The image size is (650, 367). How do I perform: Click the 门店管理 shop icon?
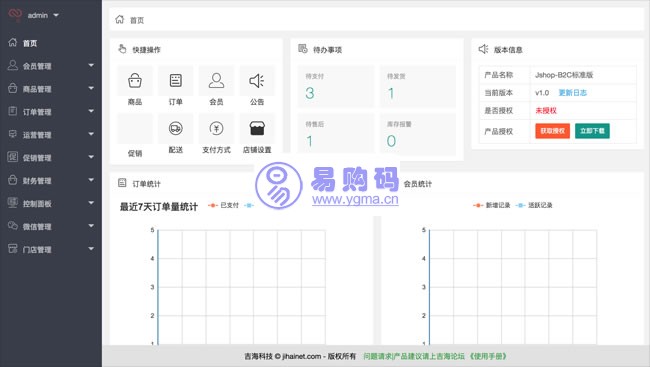point(12,249)
